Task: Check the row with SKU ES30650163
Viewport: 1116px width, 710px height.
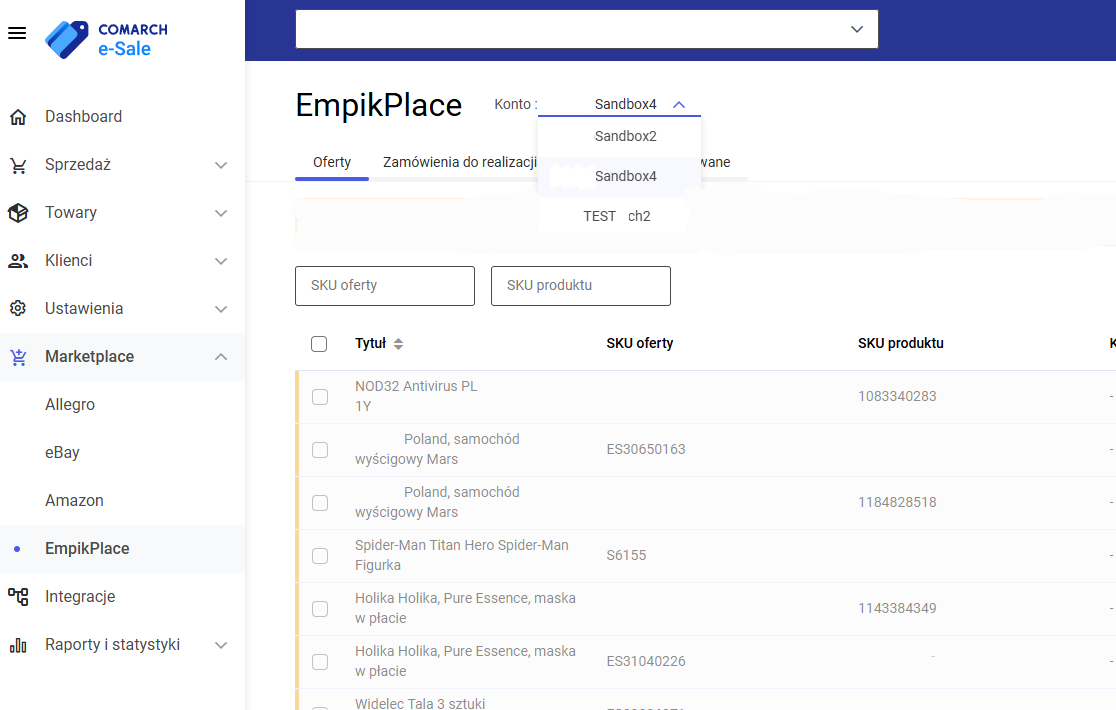Action: point(320,450)
